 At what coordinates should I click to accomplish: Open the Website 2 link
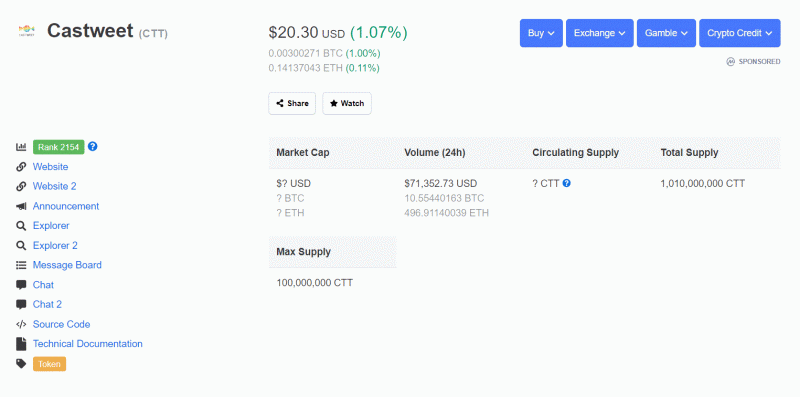55,186
